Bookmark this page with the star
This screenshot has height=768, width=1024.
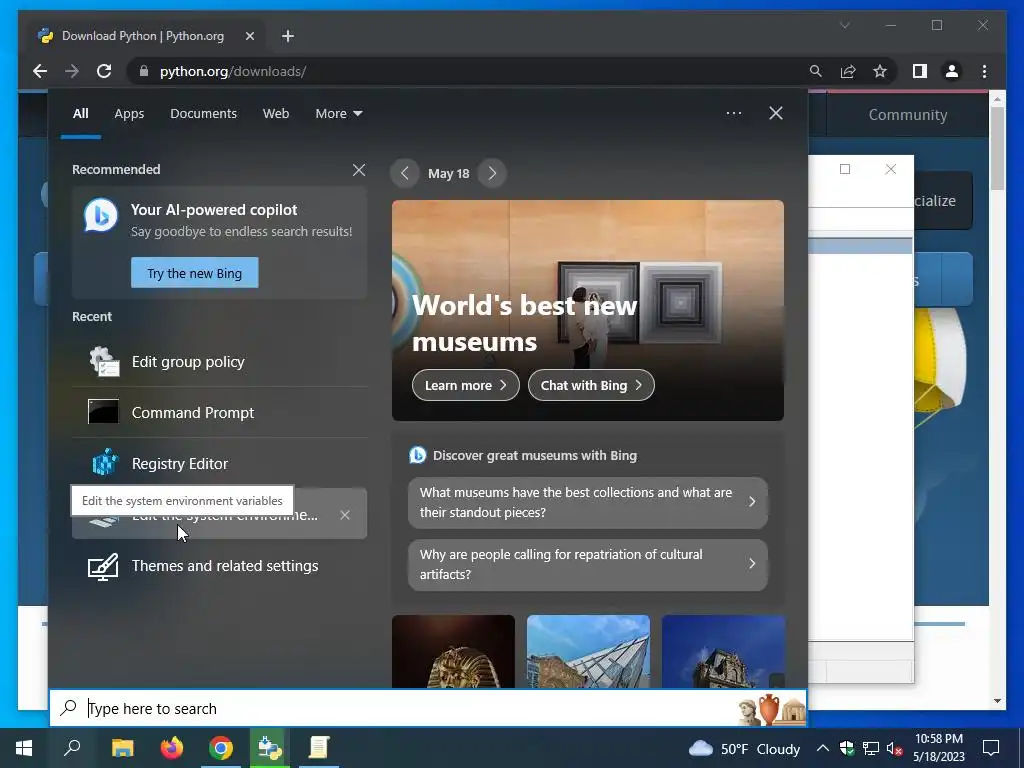point(880,71)
